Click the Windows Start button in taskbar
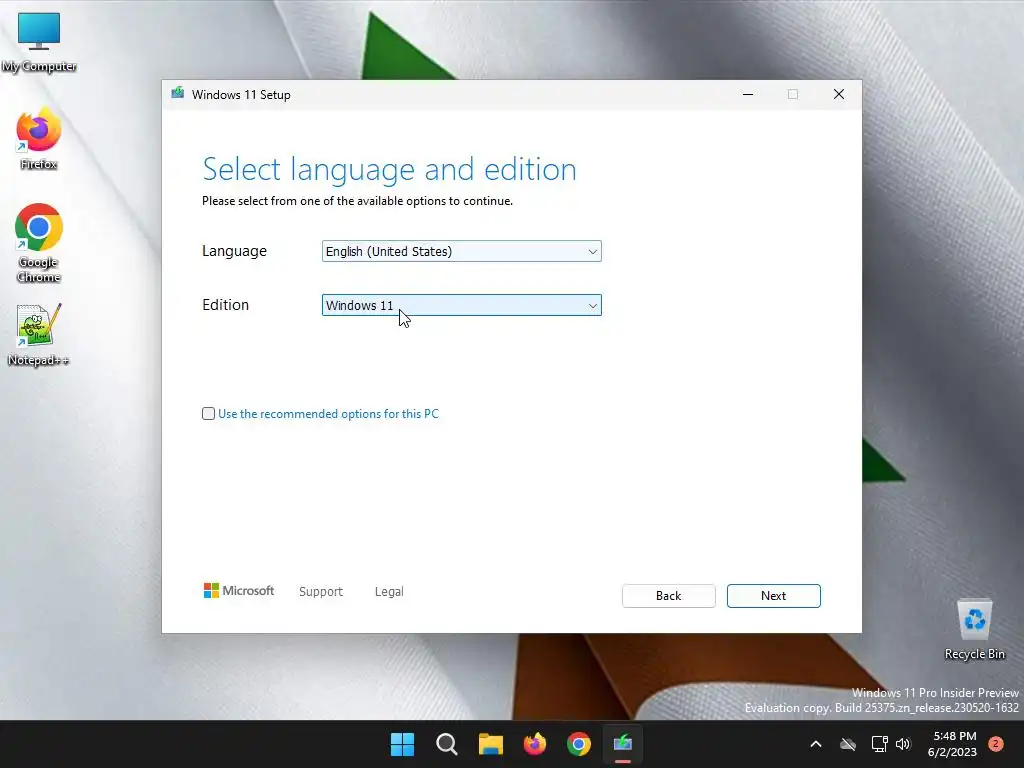Image resolution: width=1024 pixels, height=768 pixels. [x=402, y=744]
